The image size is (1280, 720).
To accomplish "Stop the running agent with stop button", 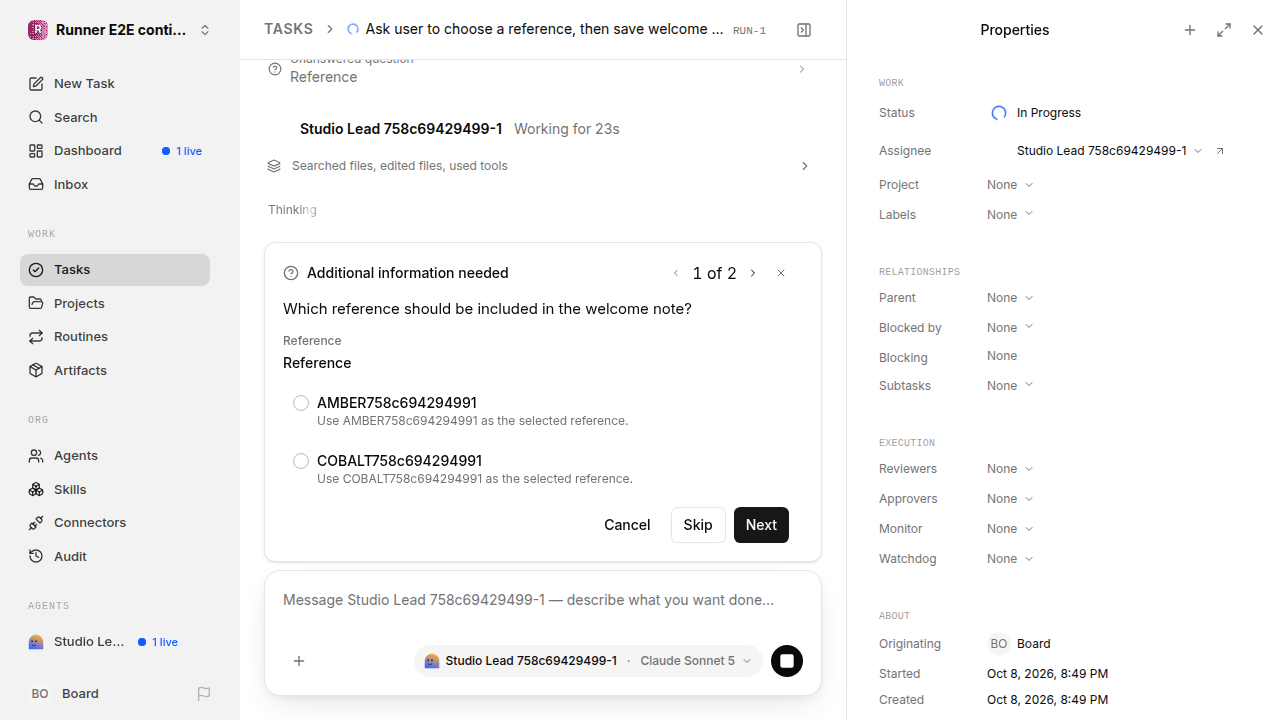I will (787, 661).
